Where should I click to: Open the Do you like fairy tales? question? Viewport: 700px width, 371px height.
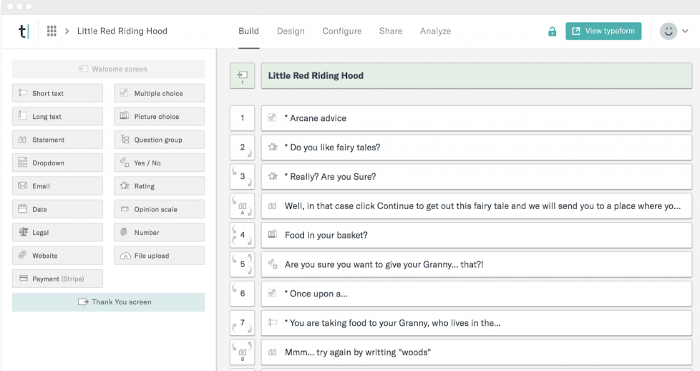pyautogui.click(x=476, y=148)
